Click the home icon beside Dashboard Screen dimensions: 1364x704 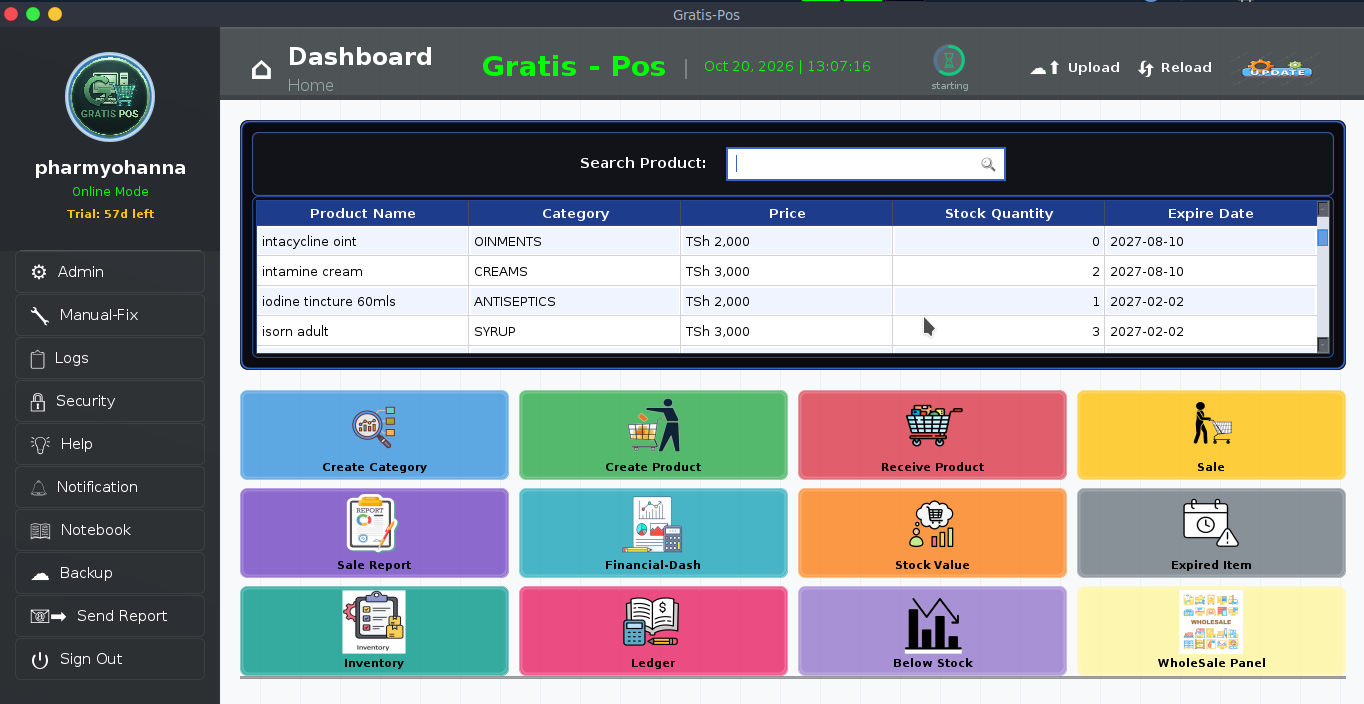coord(261,69)
